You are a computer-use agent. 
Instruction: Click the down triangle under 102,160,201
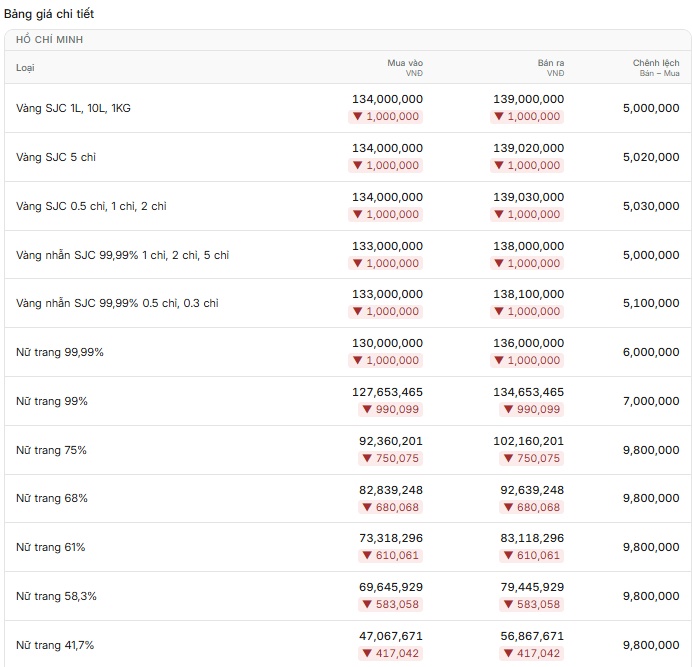coord(508,459)
